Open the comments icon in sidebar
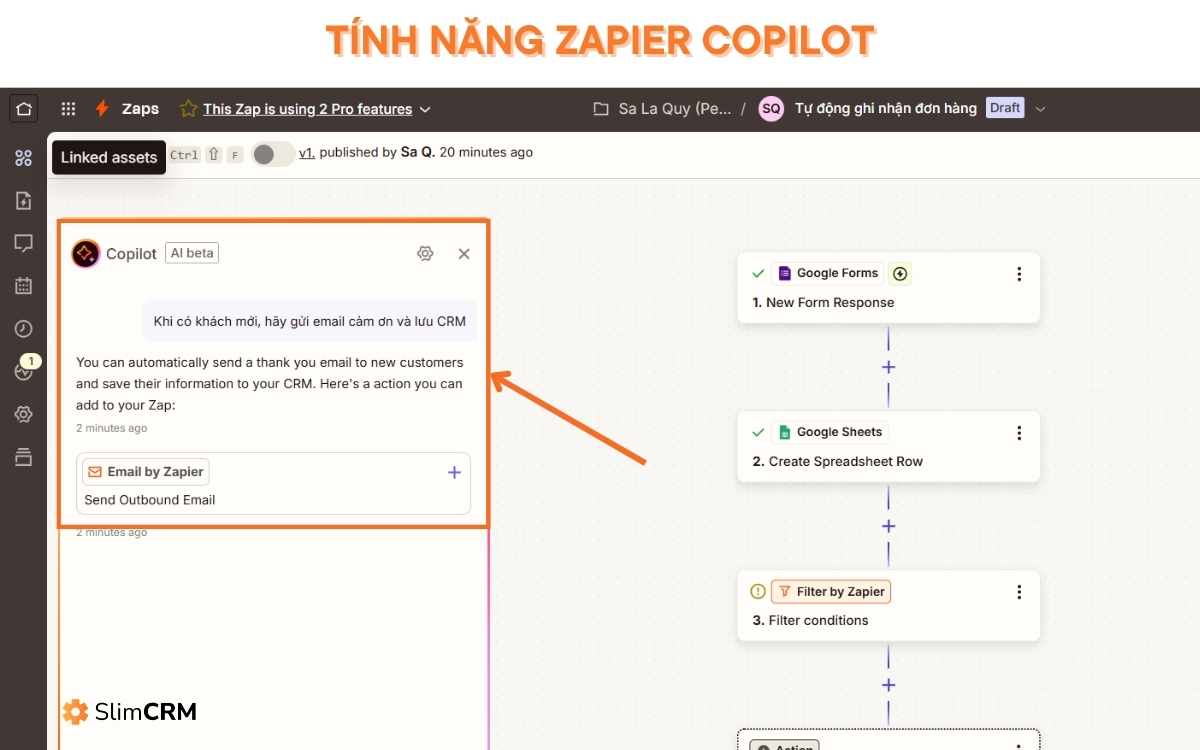Image resolution: width=1200 pixels, height=750 pixels. tap(23, 243)
